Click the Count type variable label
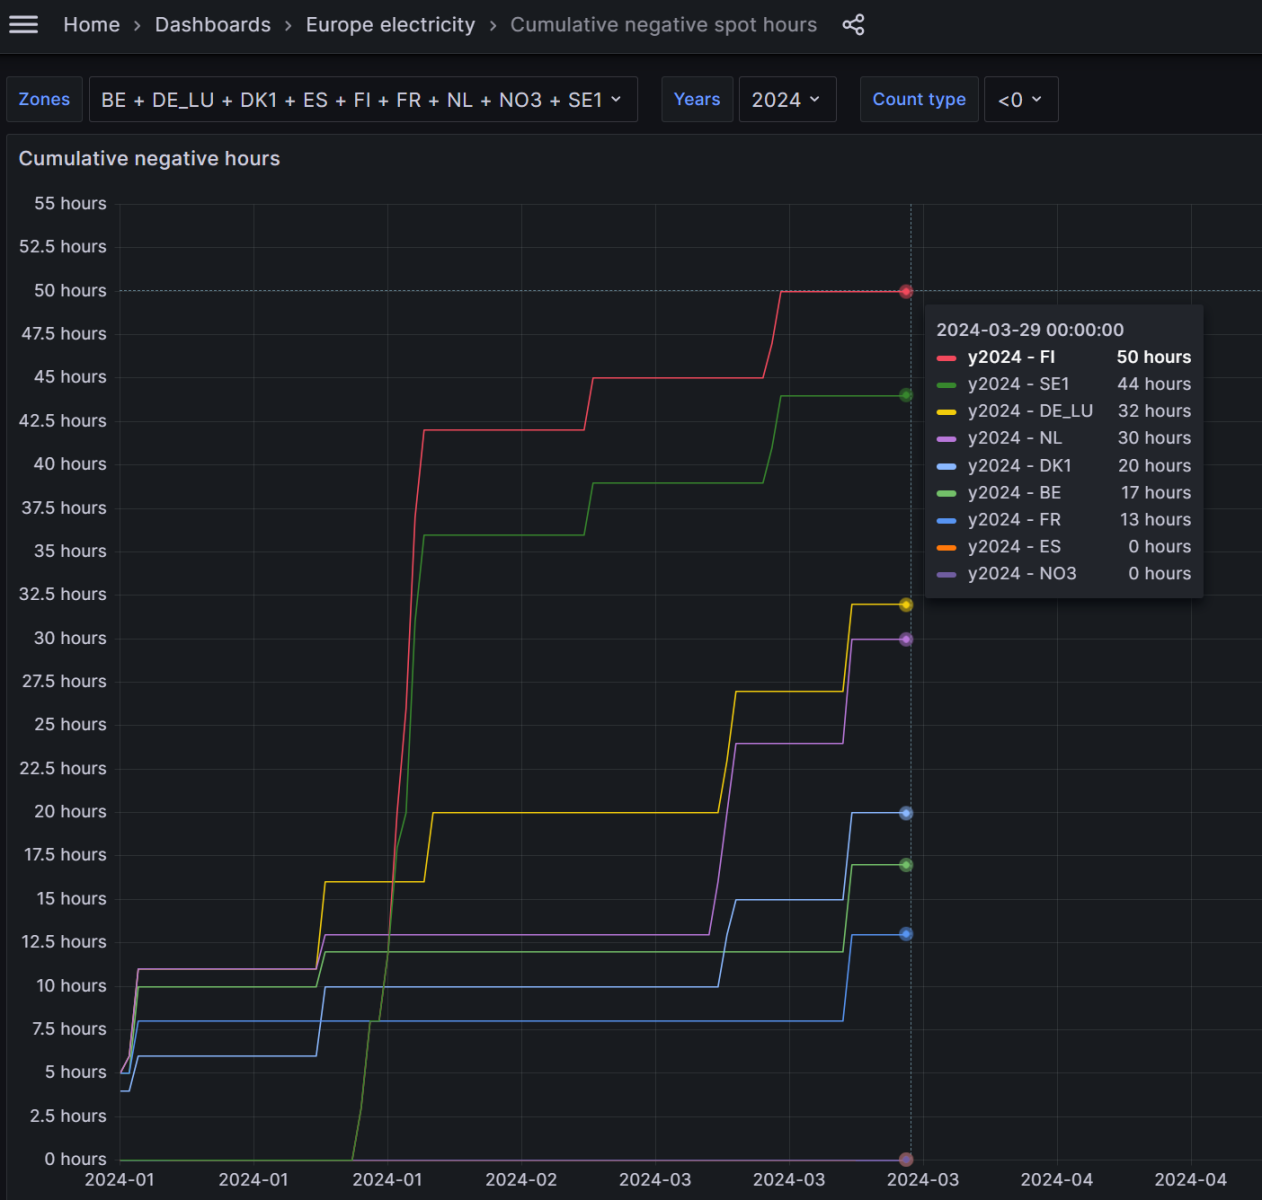Image resolution: width=1262 pixels, height=1200 pixels. tap(918, 100)
